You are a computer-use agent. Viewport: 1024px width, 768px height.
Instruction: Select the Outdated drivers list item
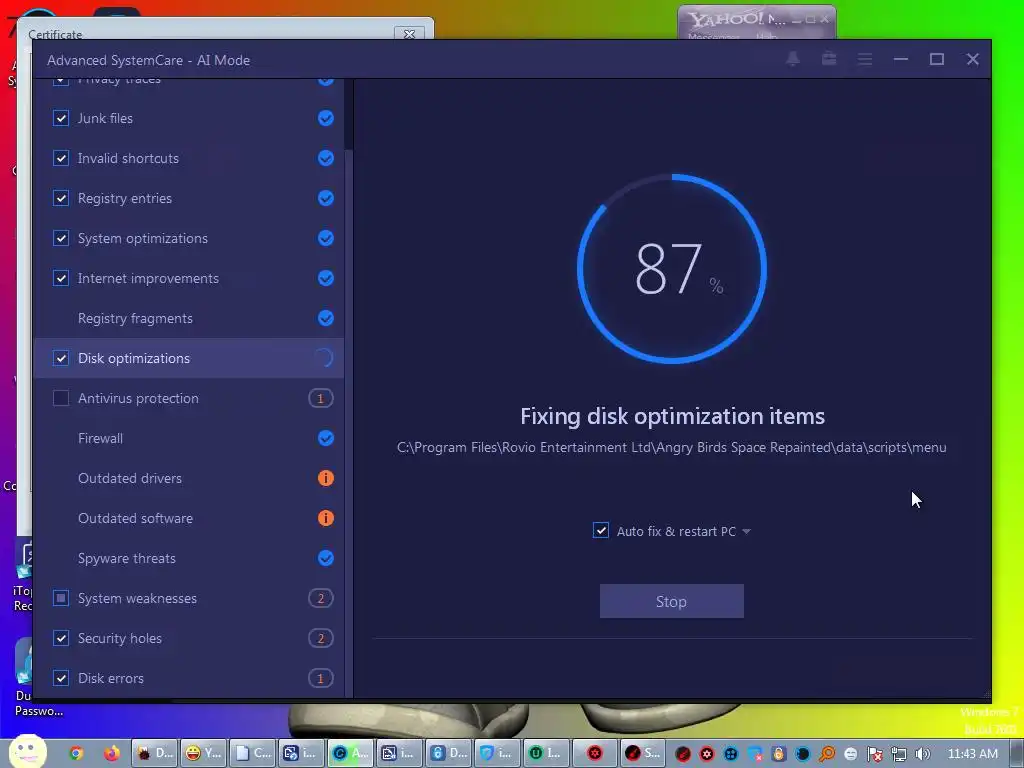[x=189, y=478]
